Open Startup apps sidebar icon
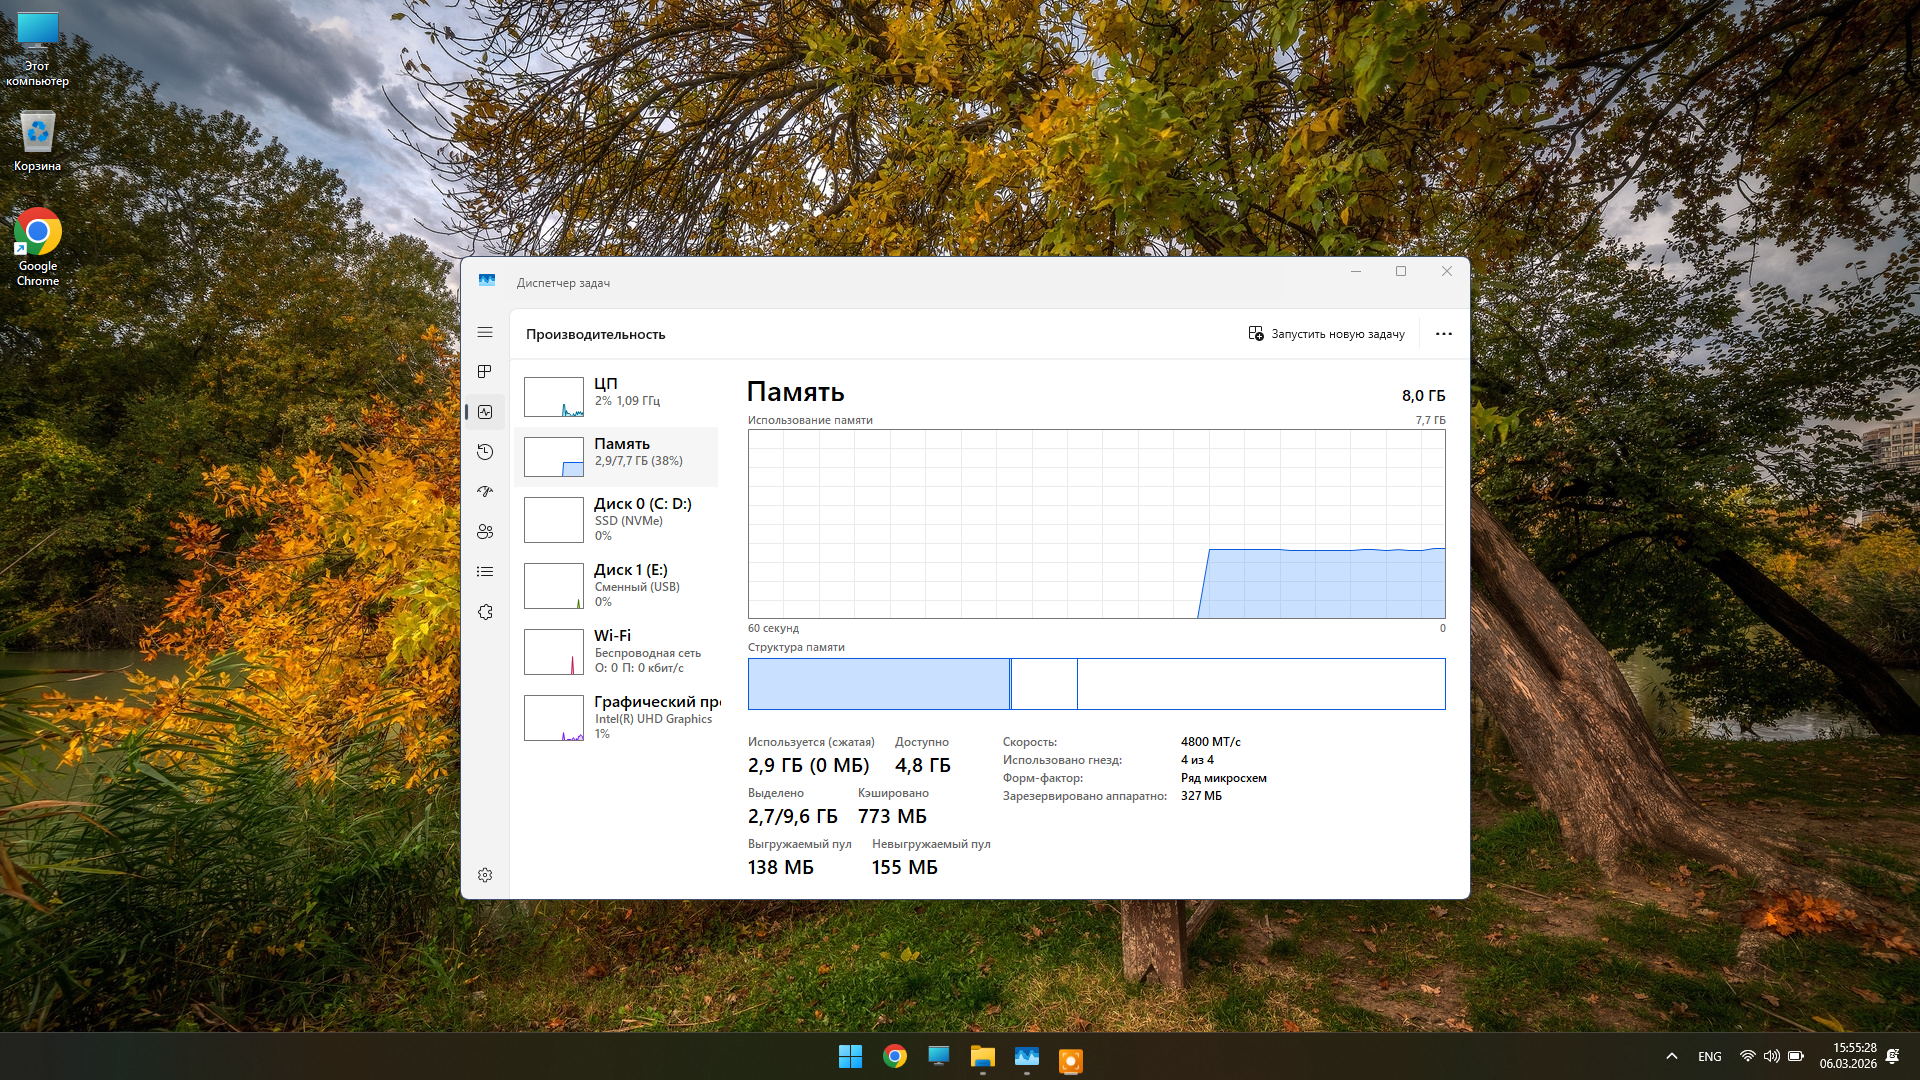The width and height of the screenshot is (1920, 1080). [485, 492]
